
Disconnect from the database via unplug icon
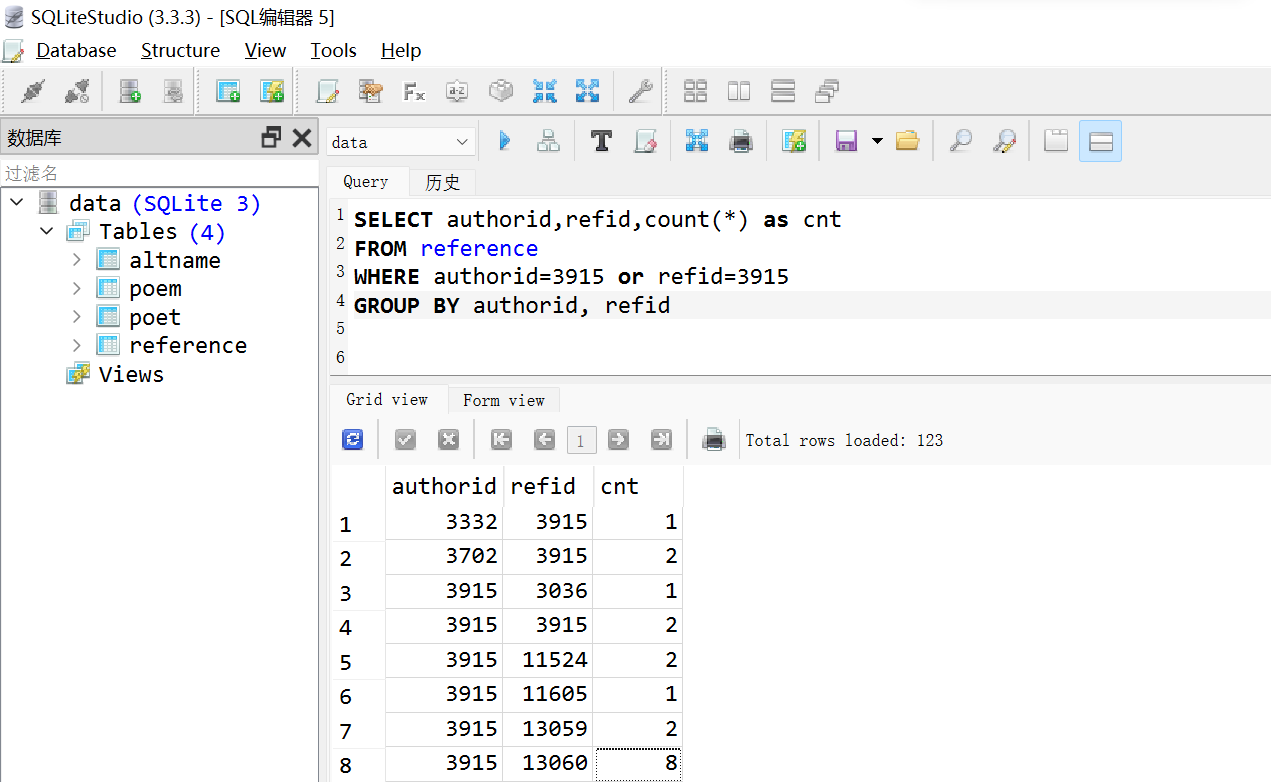[77, 92]
